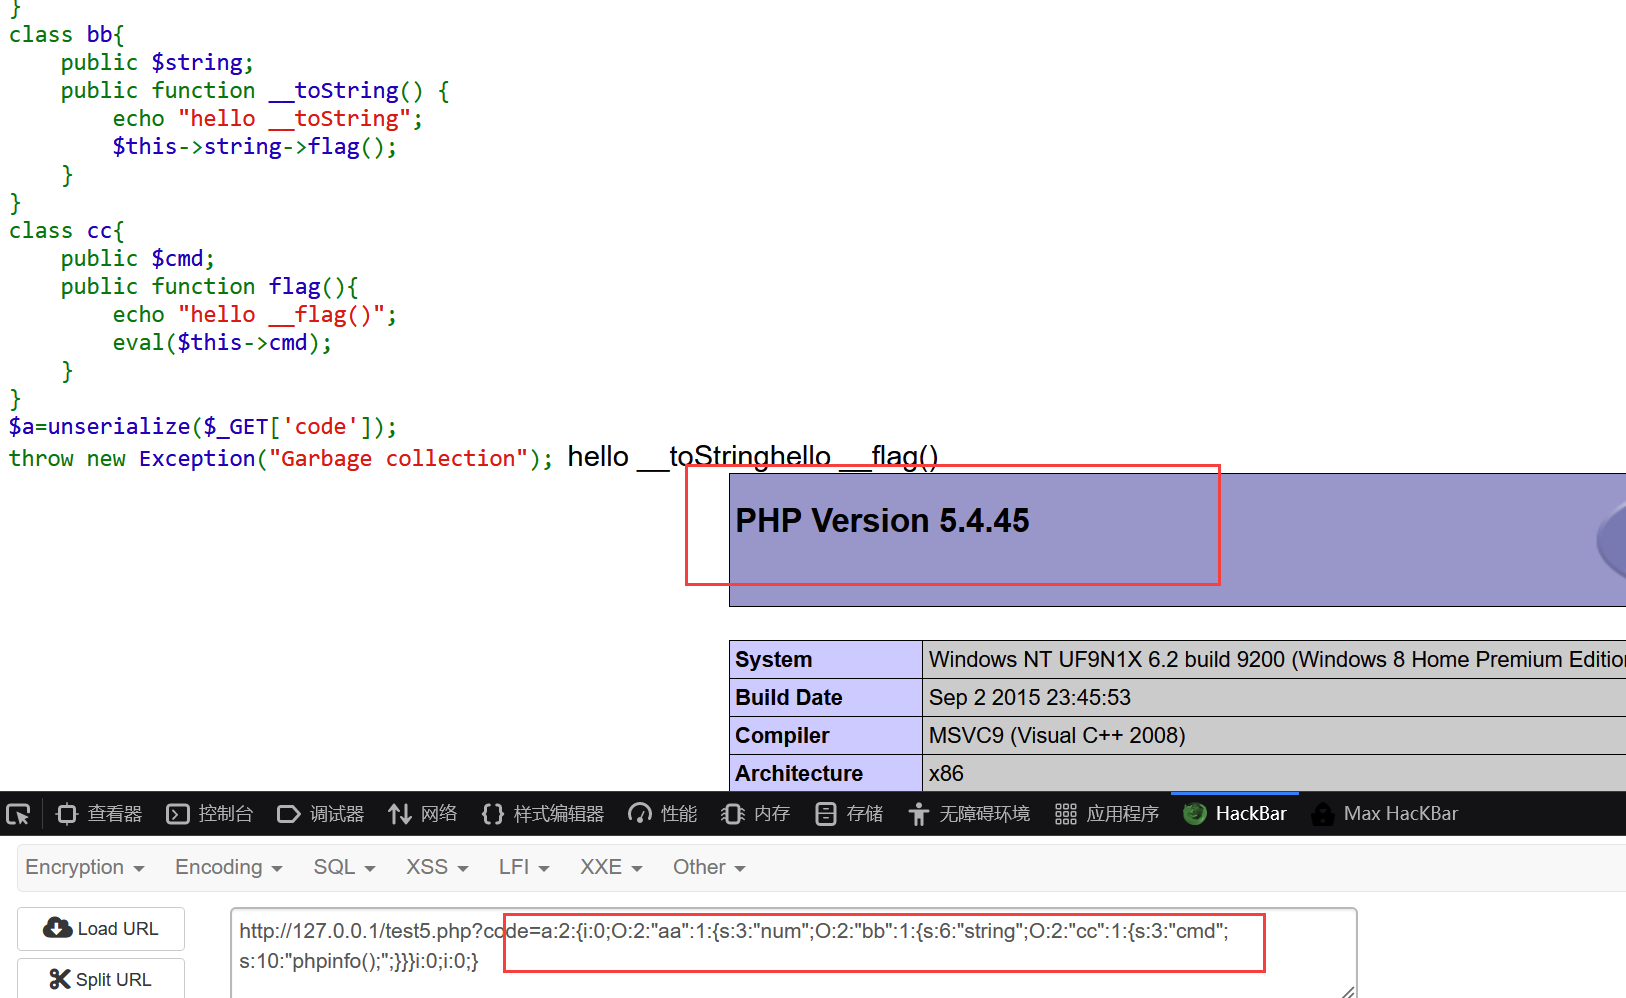1626x998 pixels.
Task: Switch to the Network (网络) panel
Action: (x=423, y=814)
